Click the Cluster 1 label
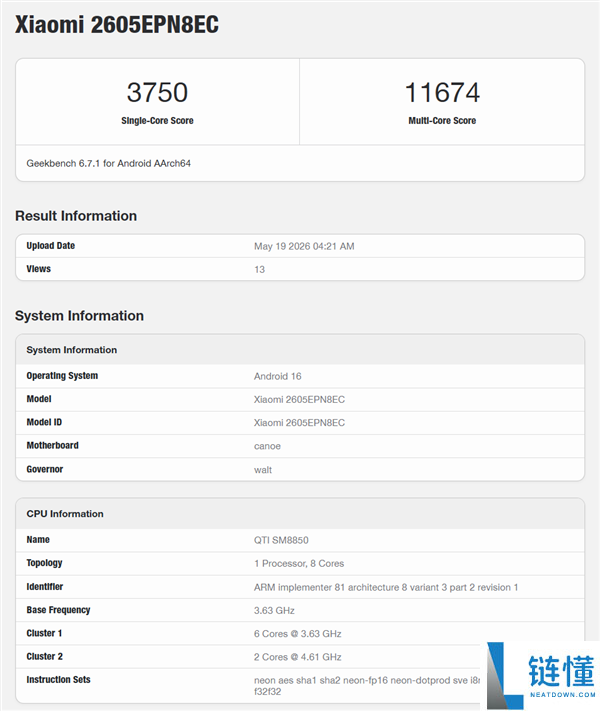Screen dimensions: 600x711 [x=44, y=633]
